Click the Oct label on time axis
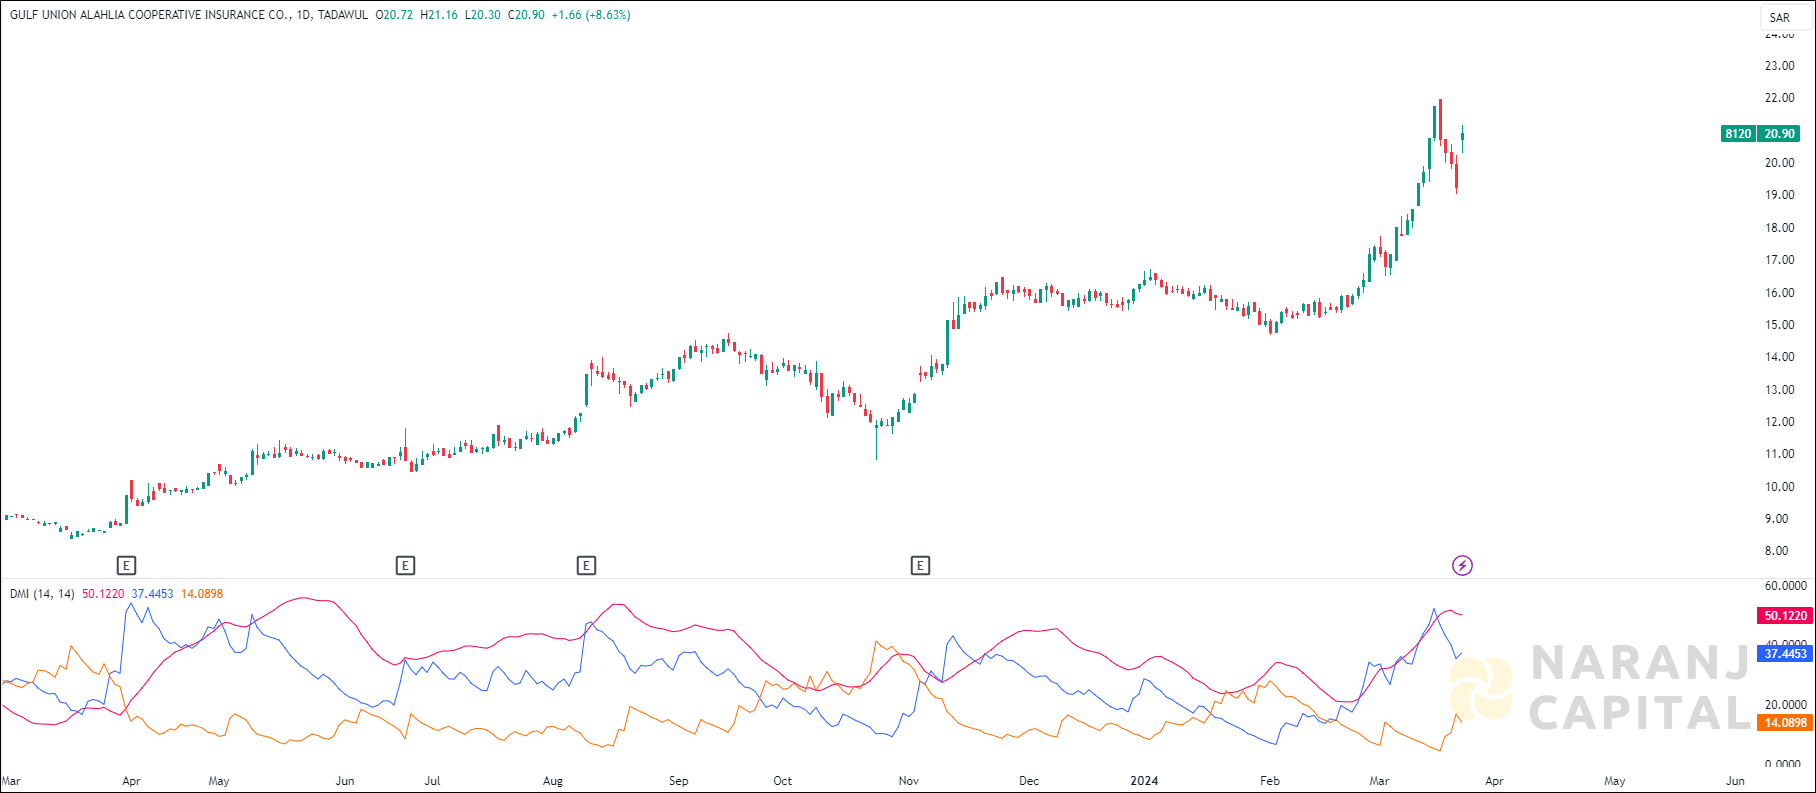Viewport: 1816px width, 793px height. click(x=783, y=781)
